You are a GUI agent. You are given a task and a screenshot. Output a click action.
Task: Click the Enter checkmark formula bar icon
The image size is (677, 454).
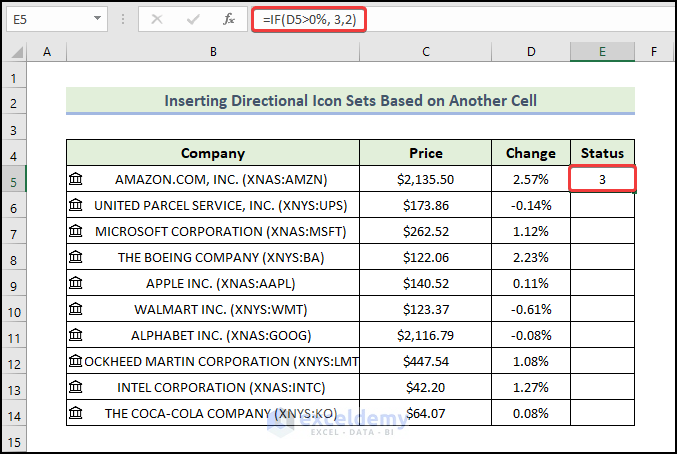194,19
